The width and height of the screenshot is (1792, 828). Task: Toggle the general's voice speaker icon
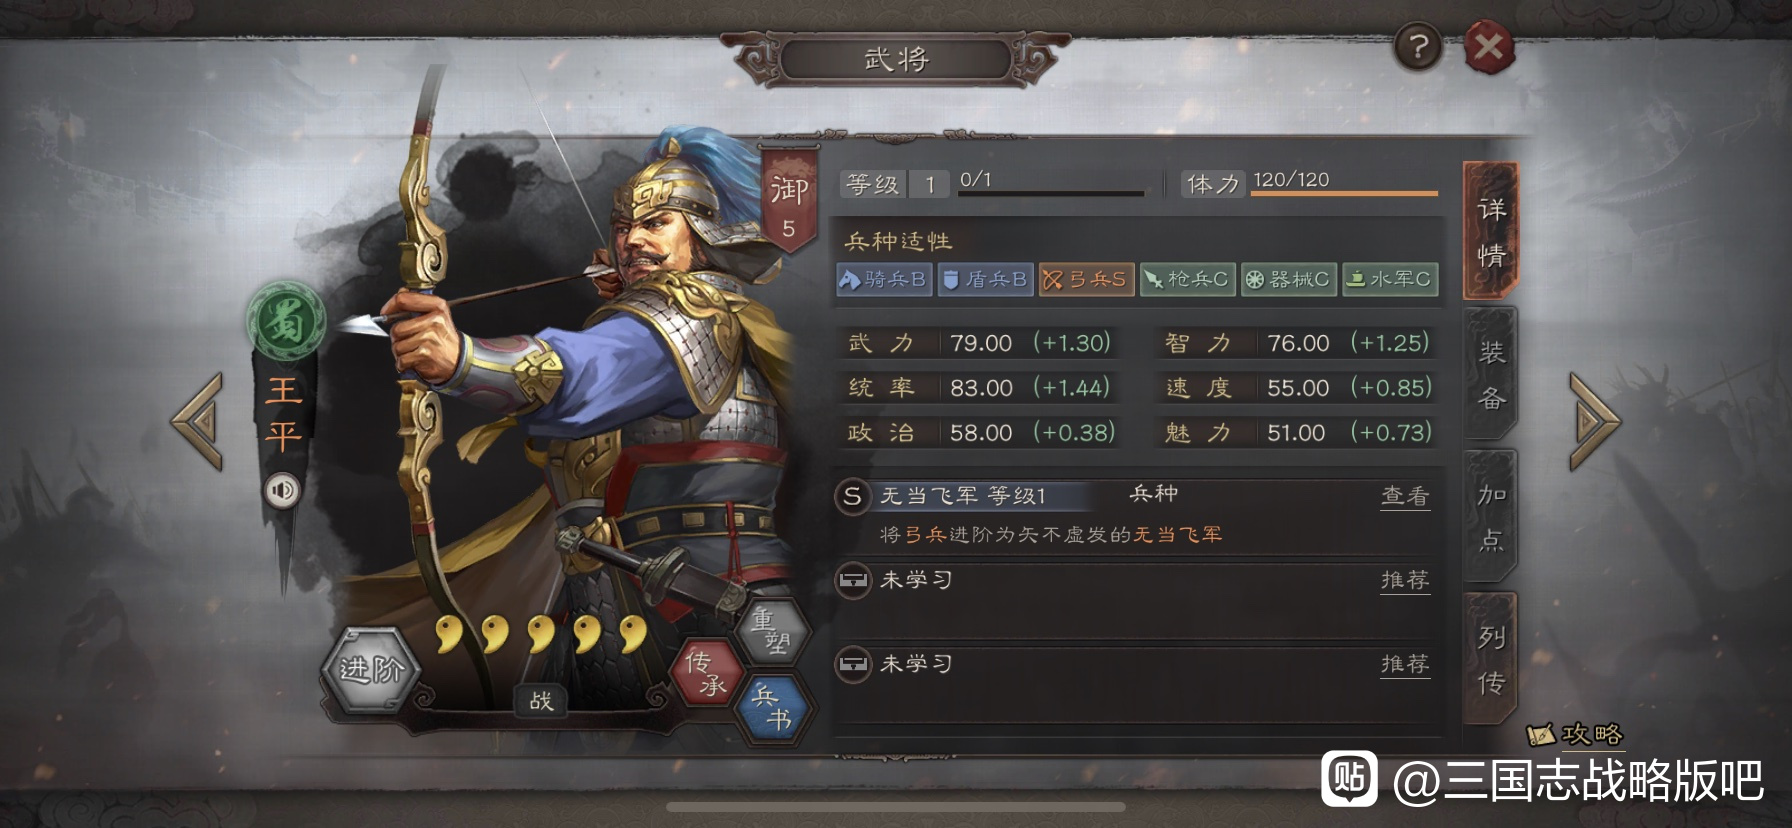pos(283,491)
